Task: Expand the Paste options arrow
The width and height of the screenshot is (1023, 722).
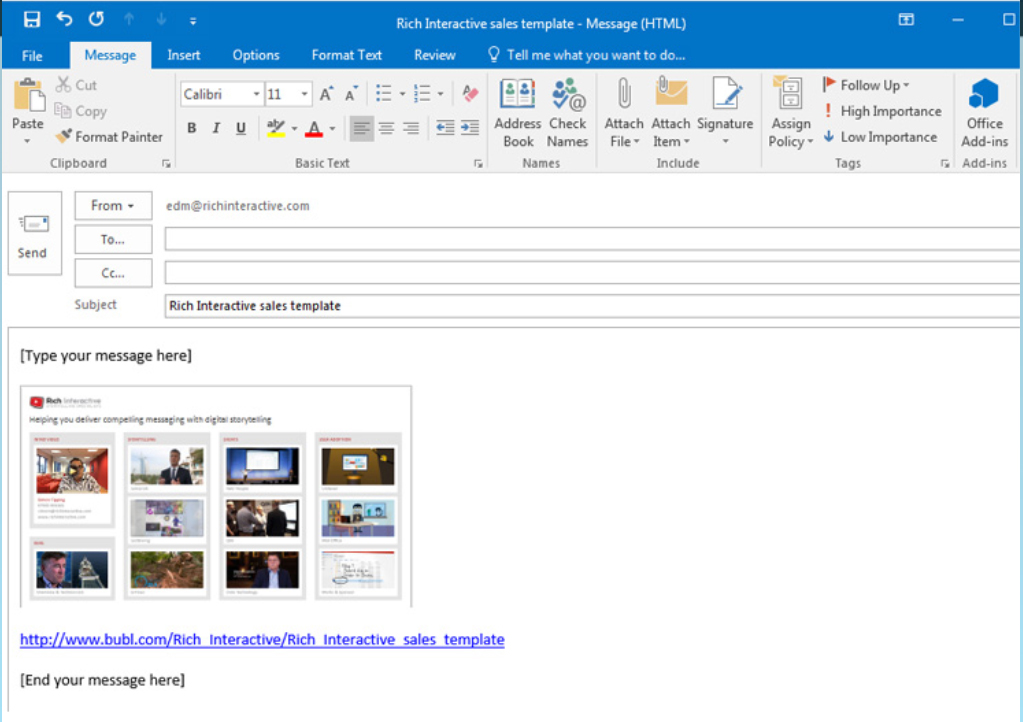Action: tap(27, 141)
